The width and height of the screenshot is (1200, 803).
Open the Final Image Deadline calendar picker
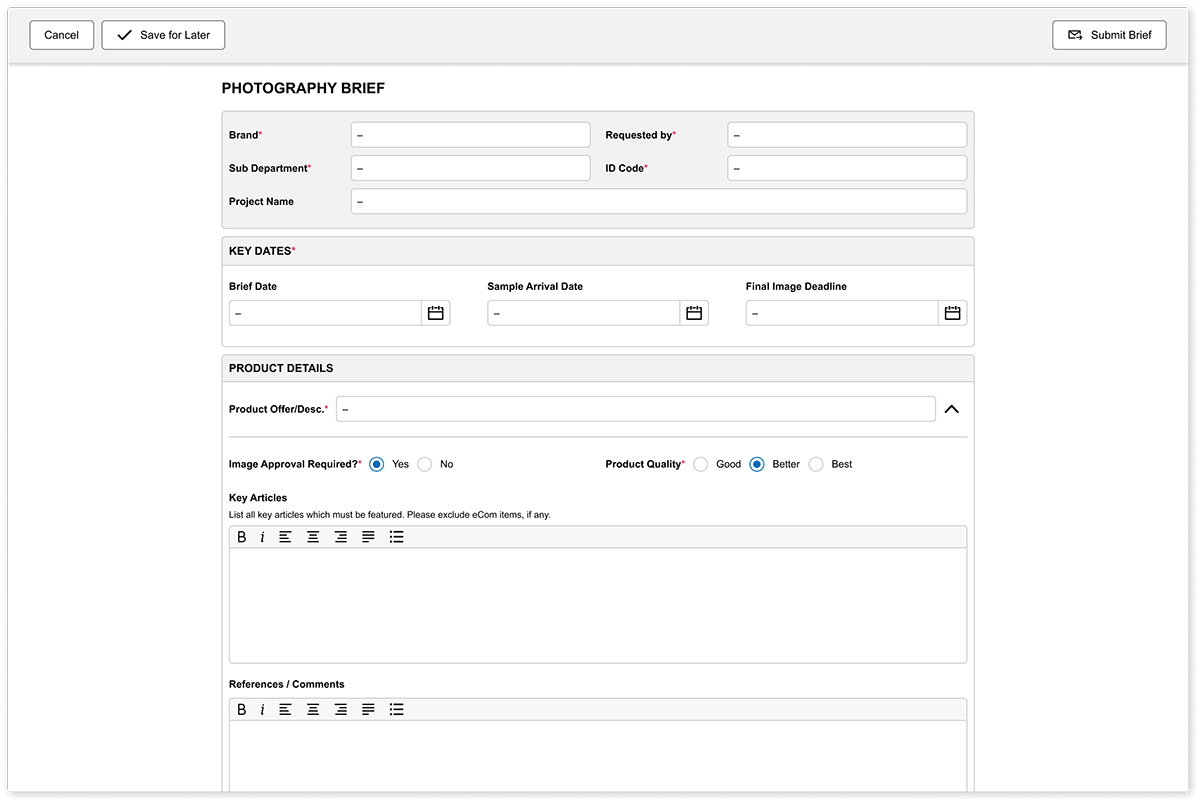[x=952, y=312]
